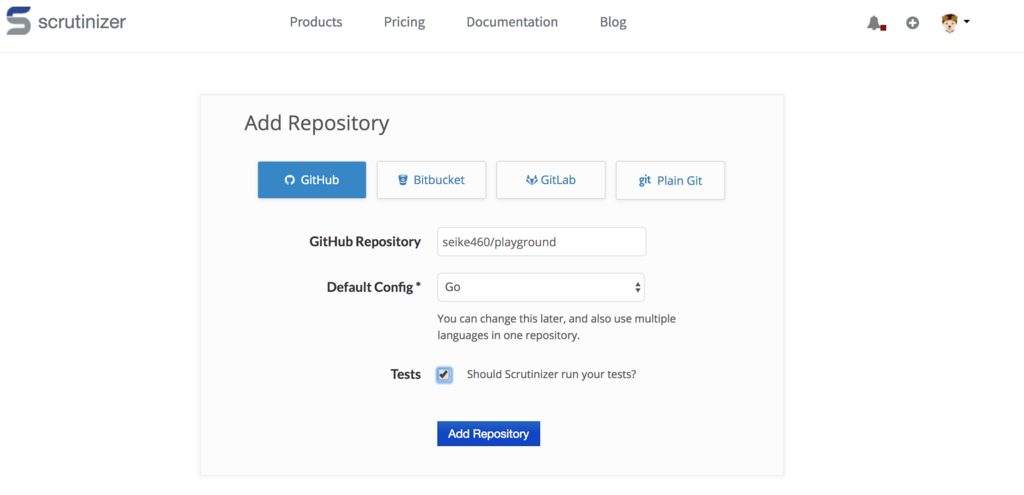This screenshot has width=1024, height=495.
Task: Click the "GitHub Repository" field label
Action: [x=365, y=242]
